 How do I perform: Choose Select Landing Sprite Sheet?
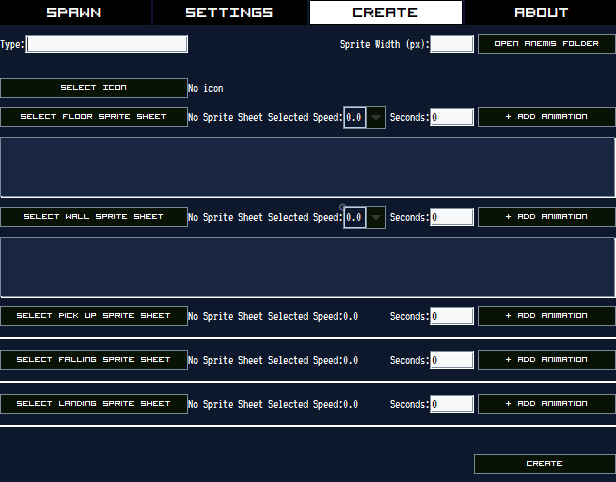[x=94, y=404]
